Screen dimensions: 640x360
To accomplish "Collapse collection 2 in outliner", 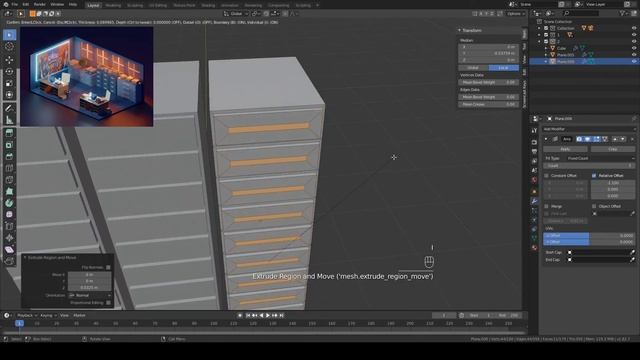I will pos(539,42).
